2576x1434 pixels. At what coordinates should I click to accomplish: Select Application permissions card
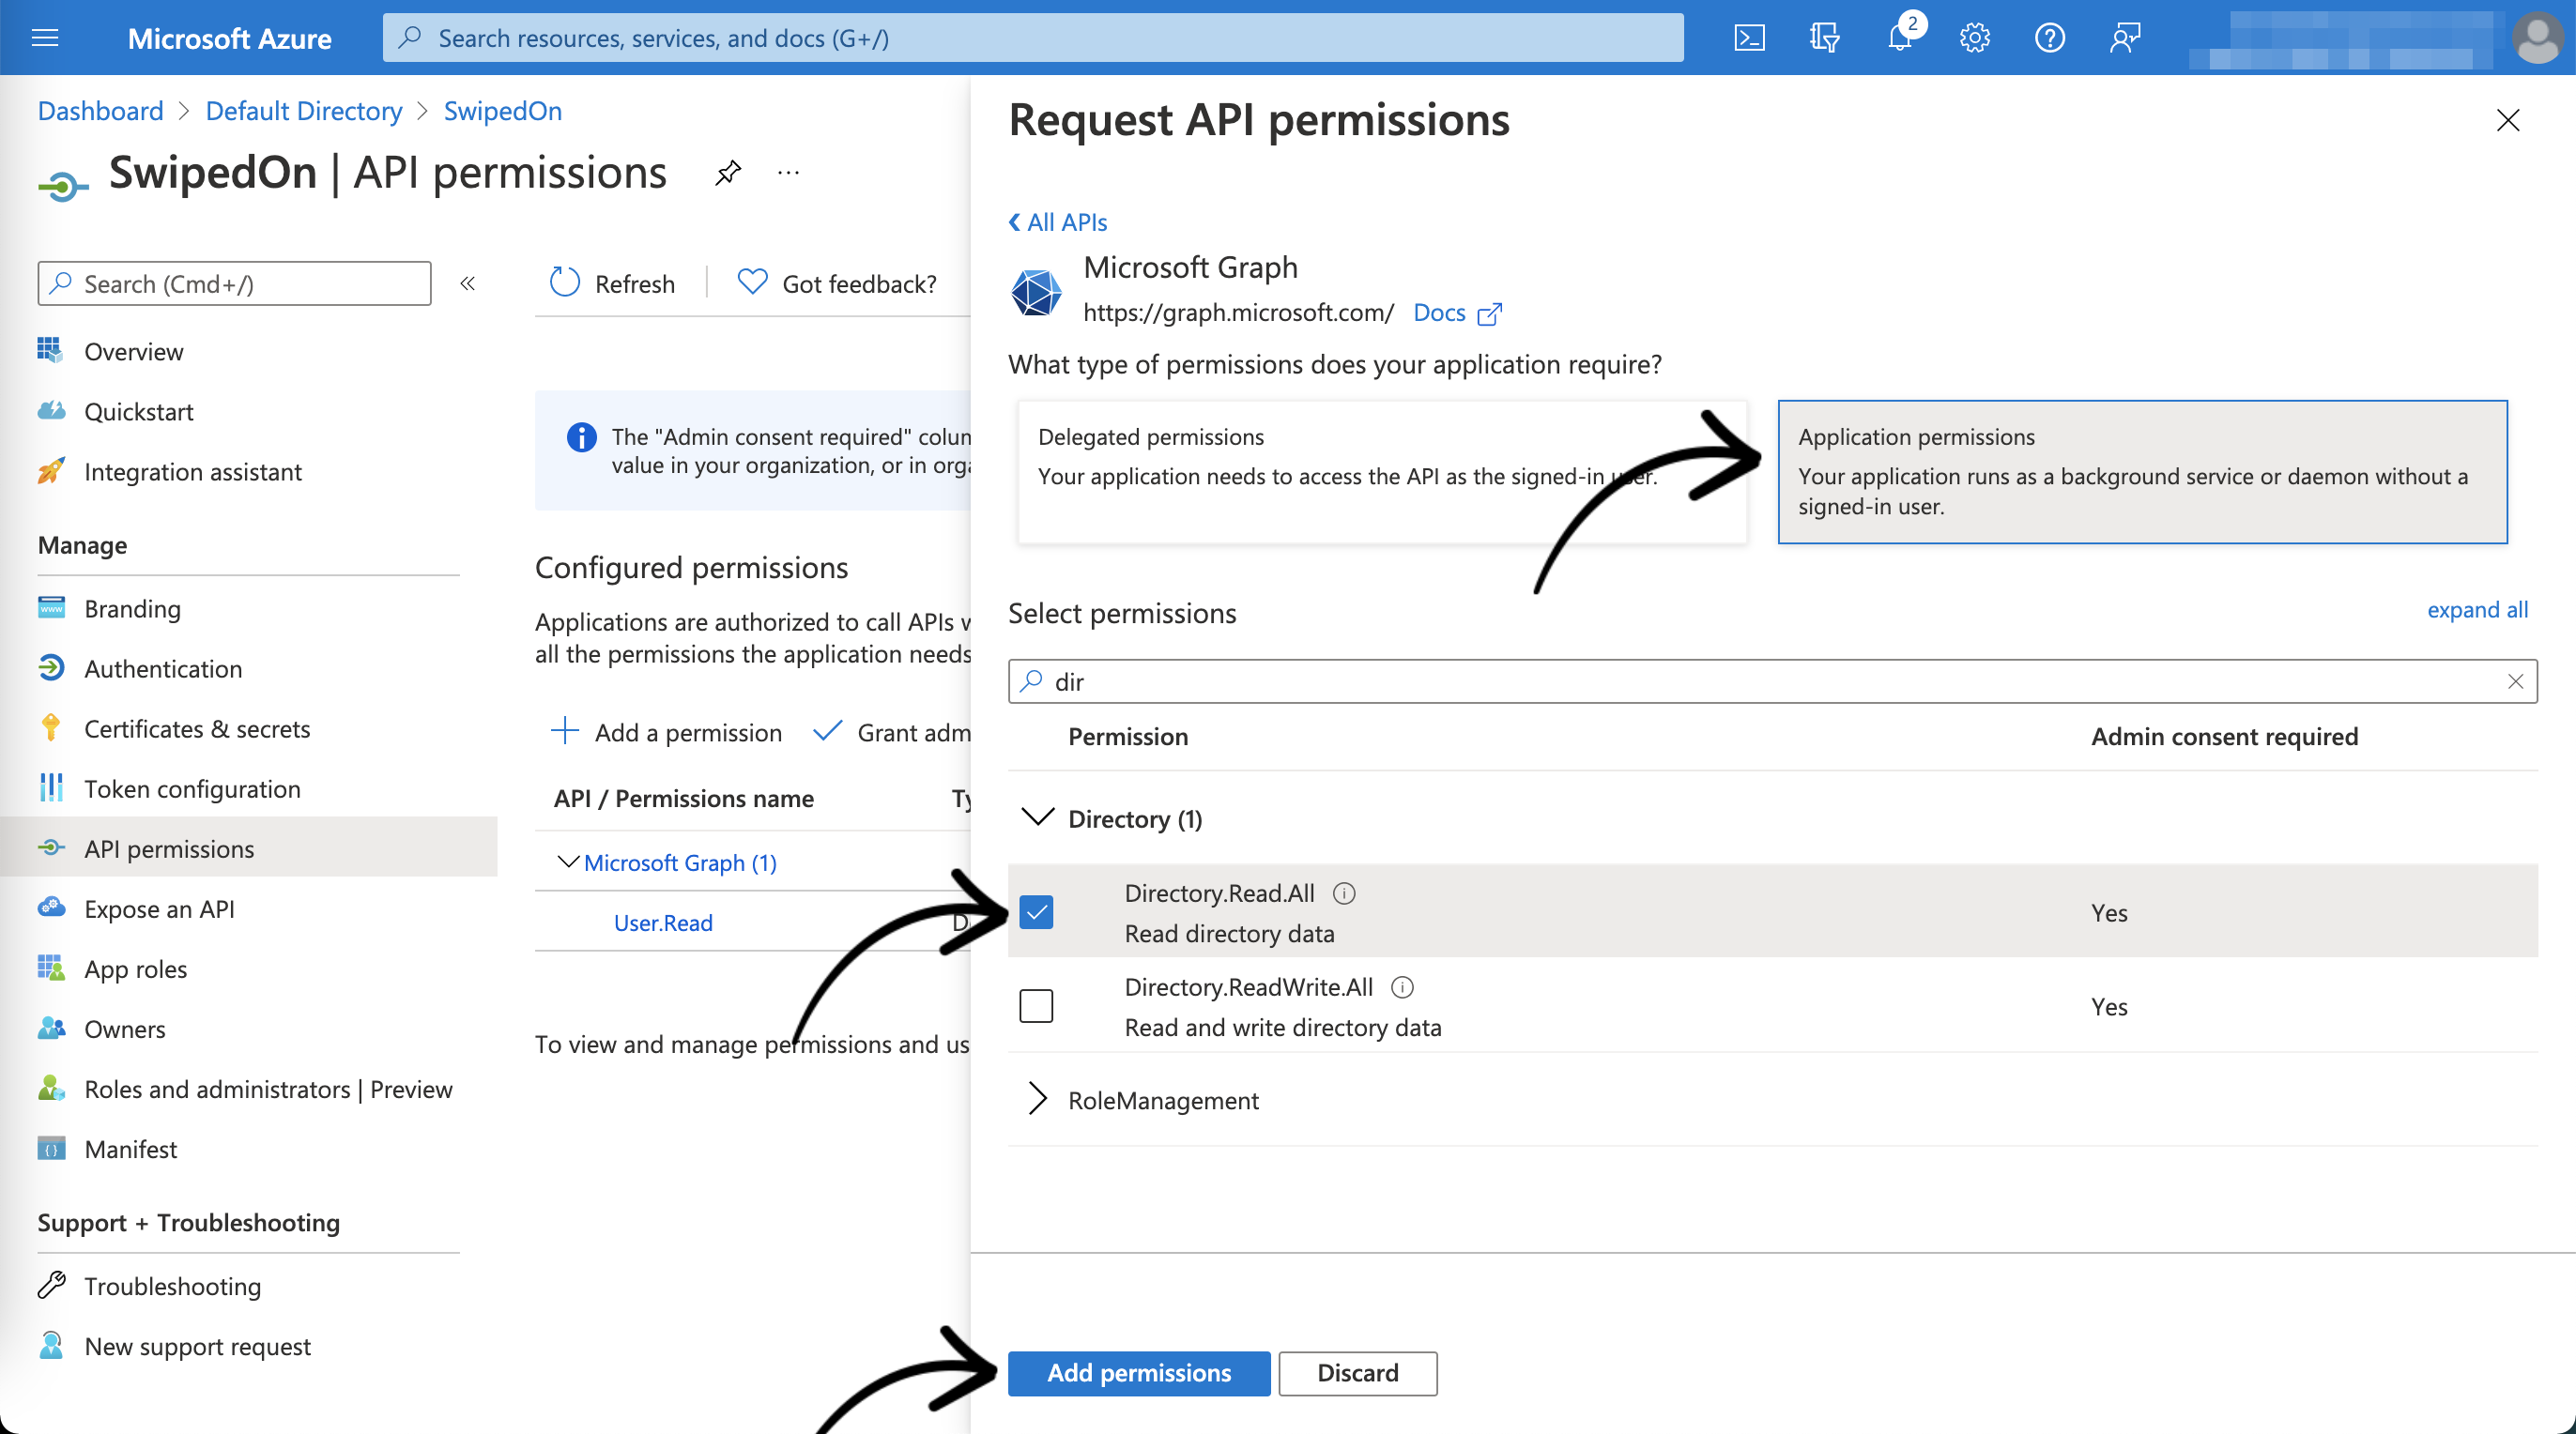2142,471
